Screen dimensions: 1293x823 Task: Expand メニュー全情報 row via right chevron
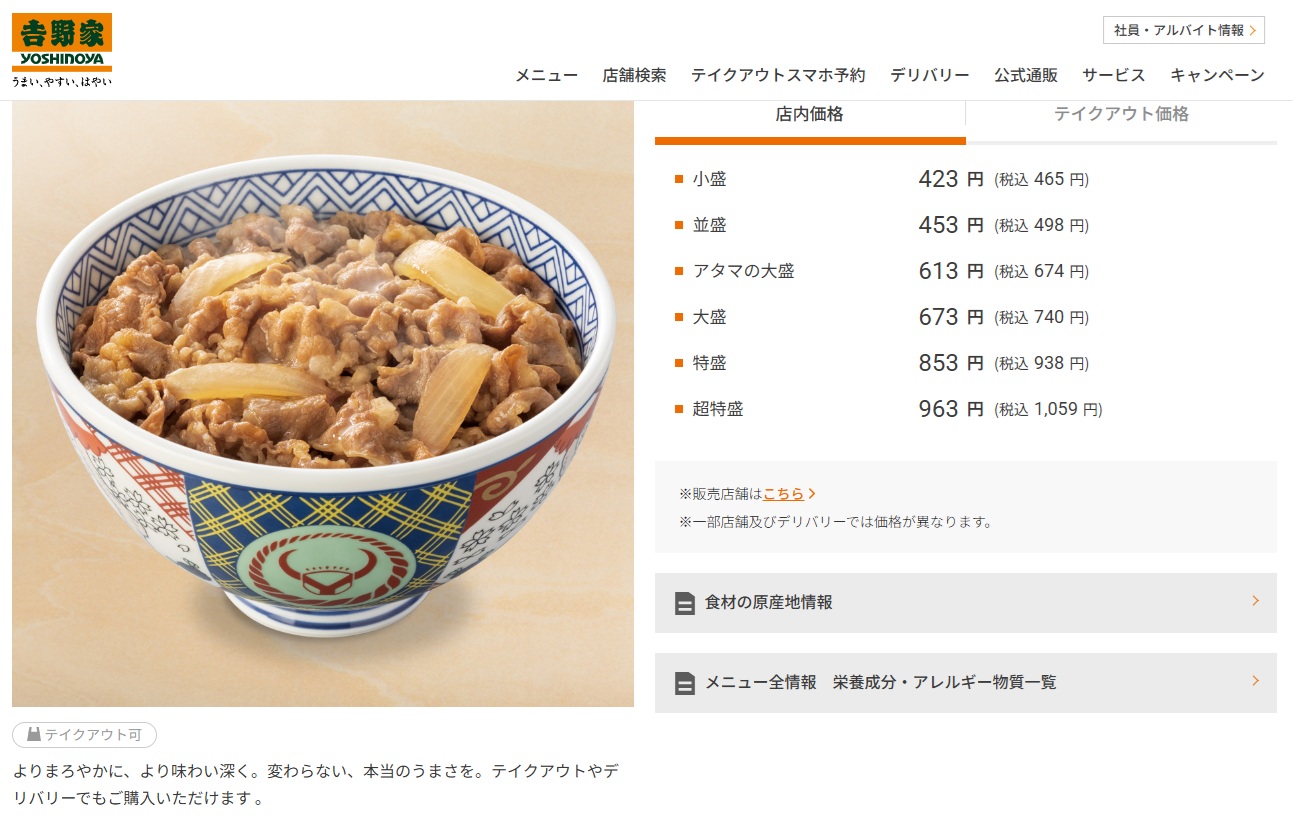click(x=1255, y=681)
